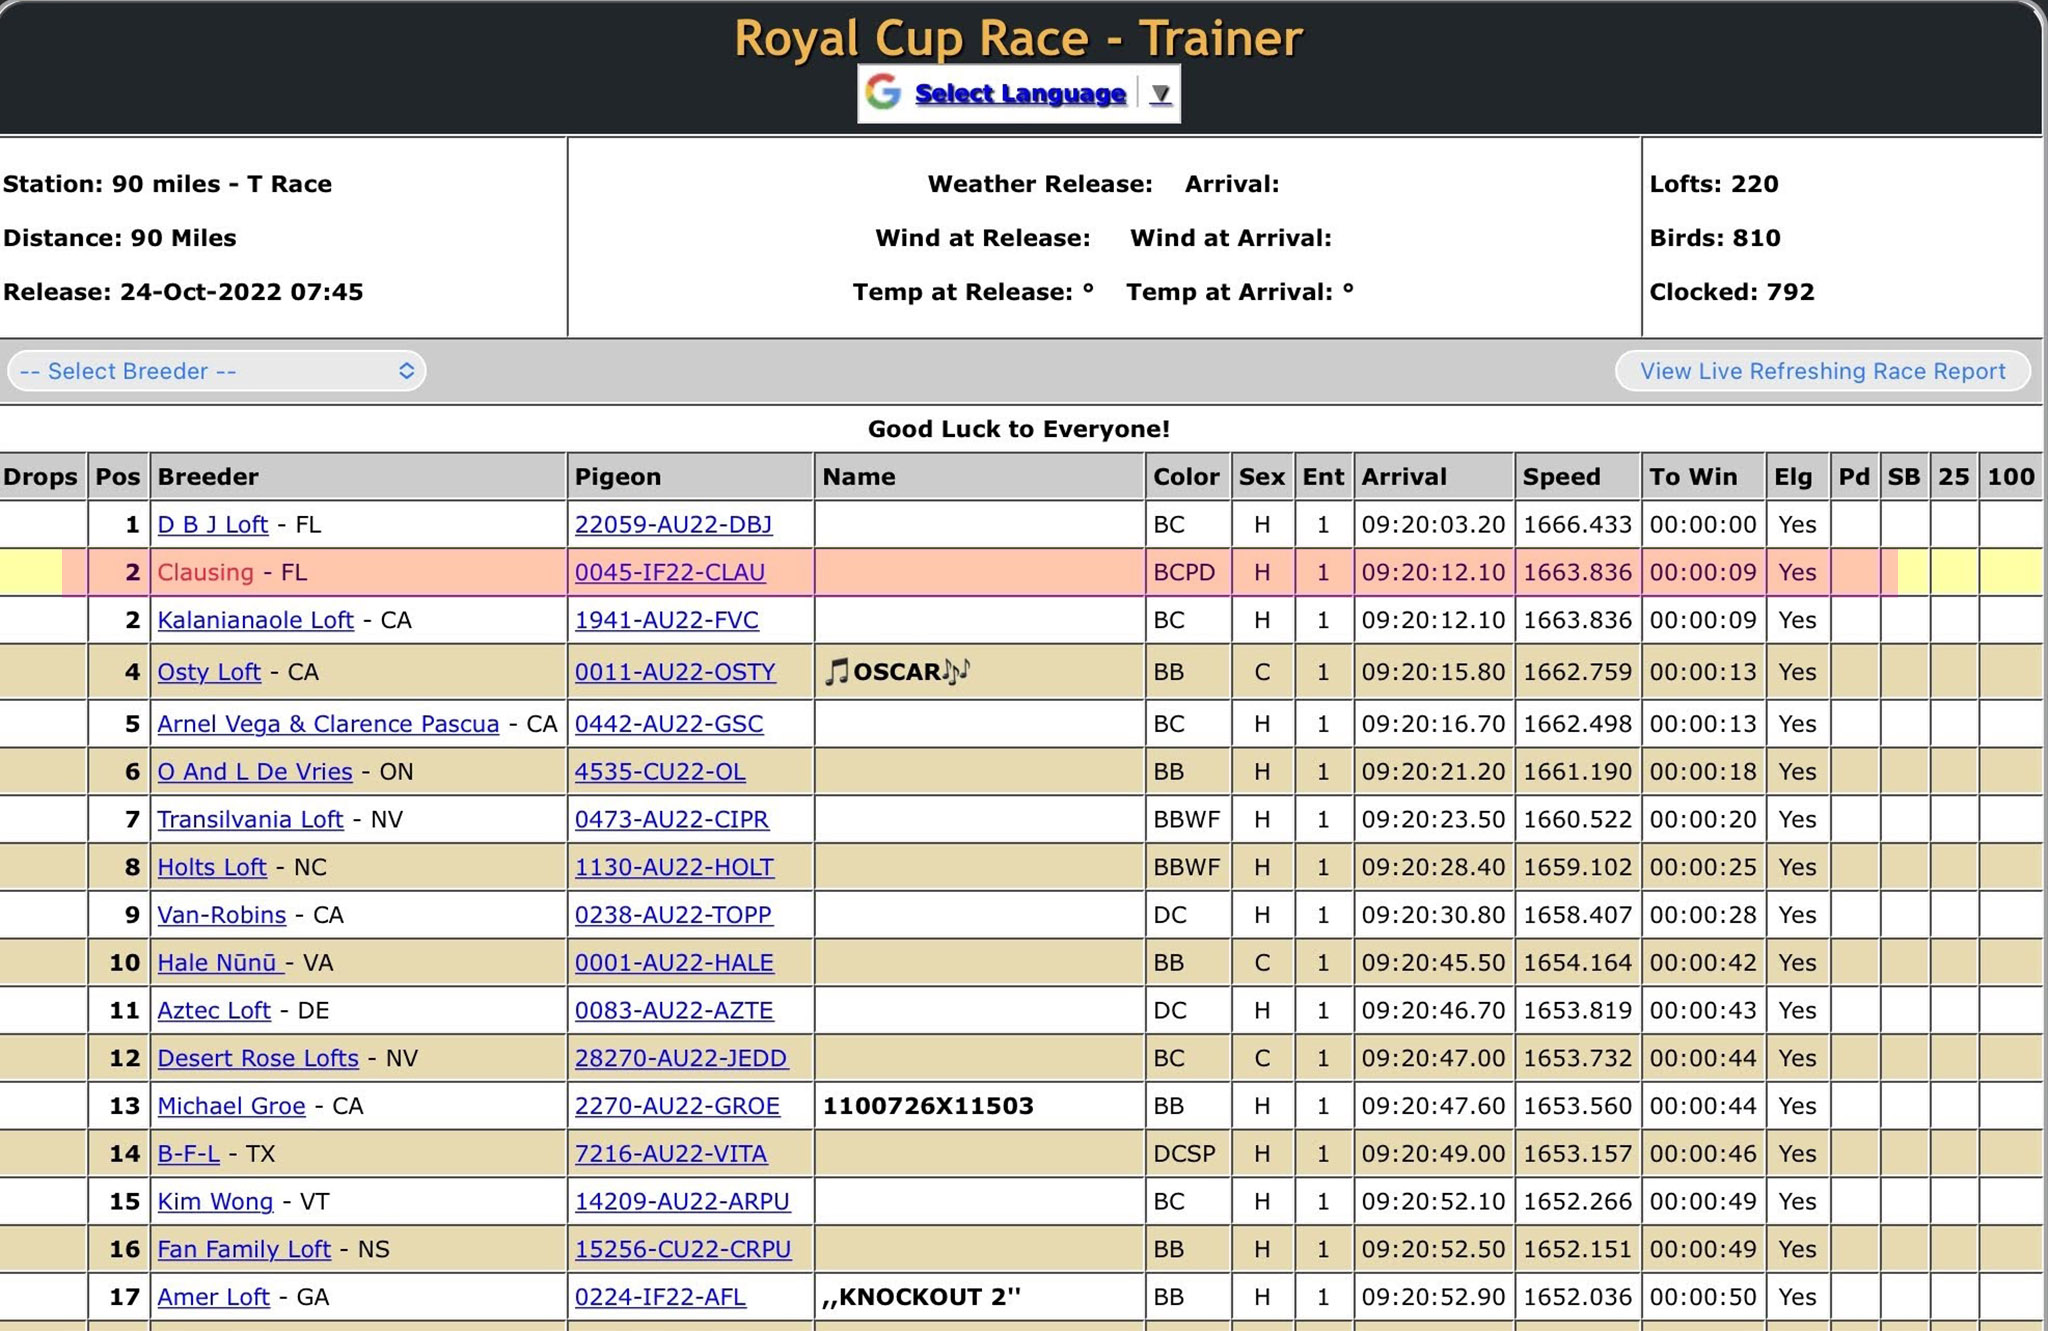Viewport: 2048px width, 1331px height.
Task: Open pigeon 0011-AU22-OSTY
Action: (x=675, y=672)
